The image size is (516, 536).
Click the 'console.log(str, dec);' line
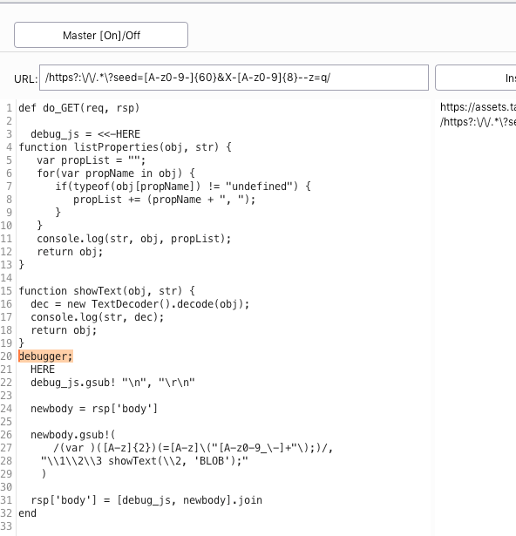[x=97, y=317]
